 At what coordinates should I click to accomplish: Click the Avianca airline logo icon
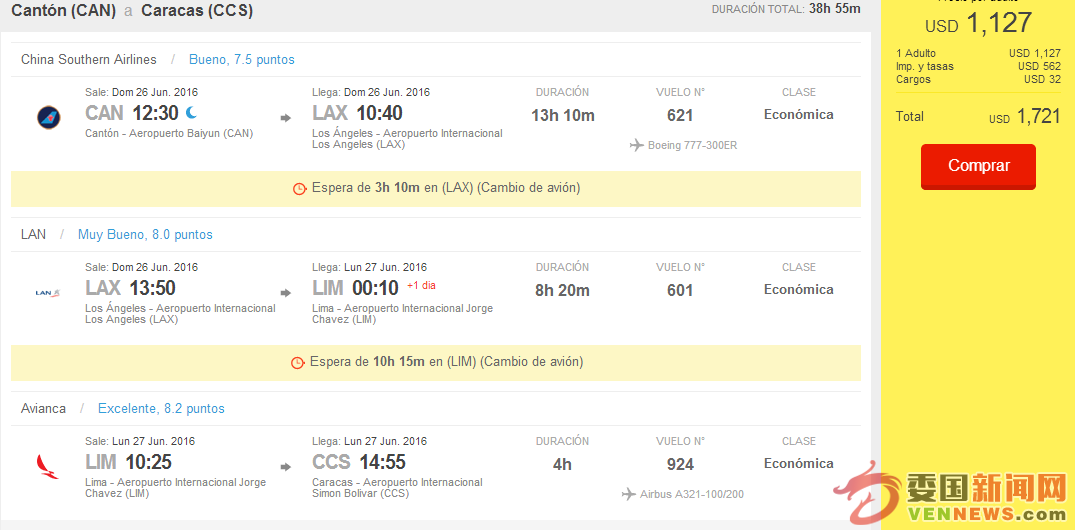(48, 466)
